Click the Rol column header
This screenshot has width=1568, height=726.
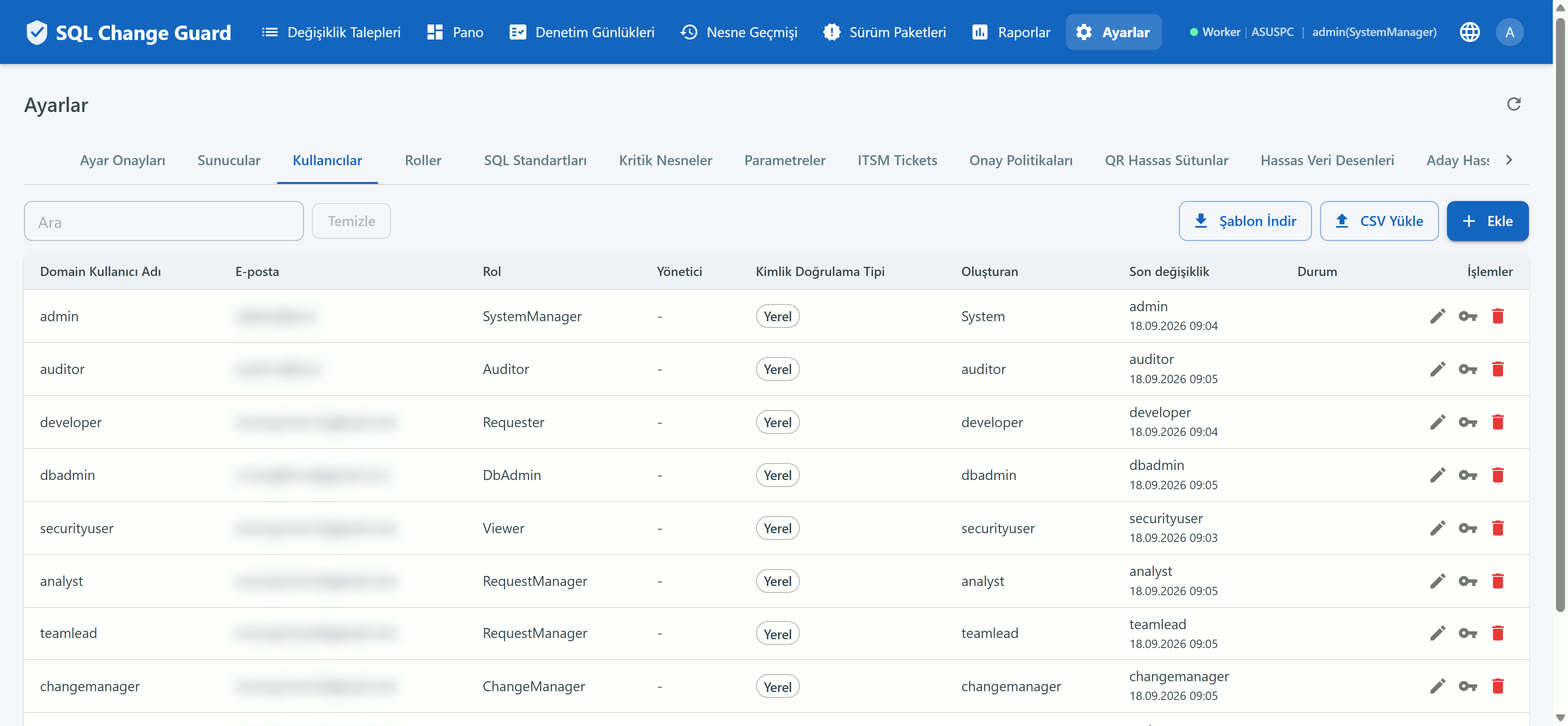(492, 271)
